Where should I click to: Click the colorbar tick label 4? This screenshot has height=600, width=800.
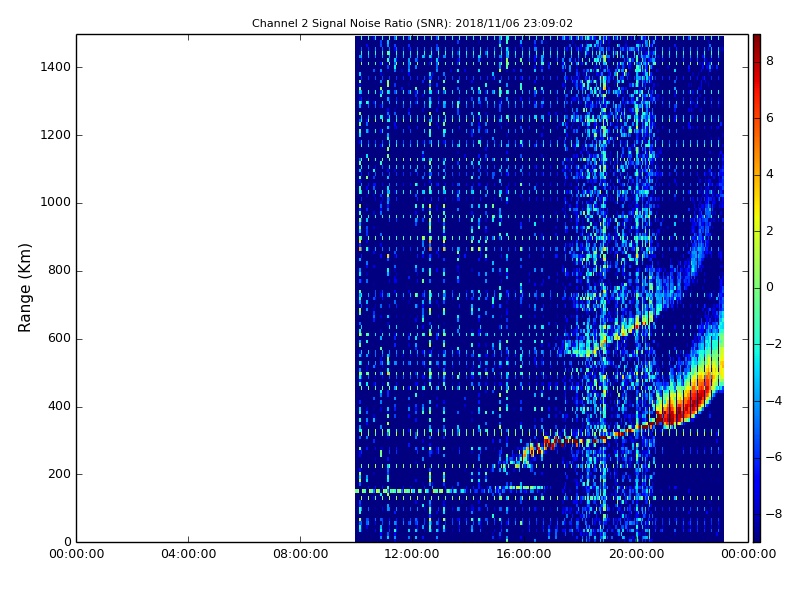point(770,174)
